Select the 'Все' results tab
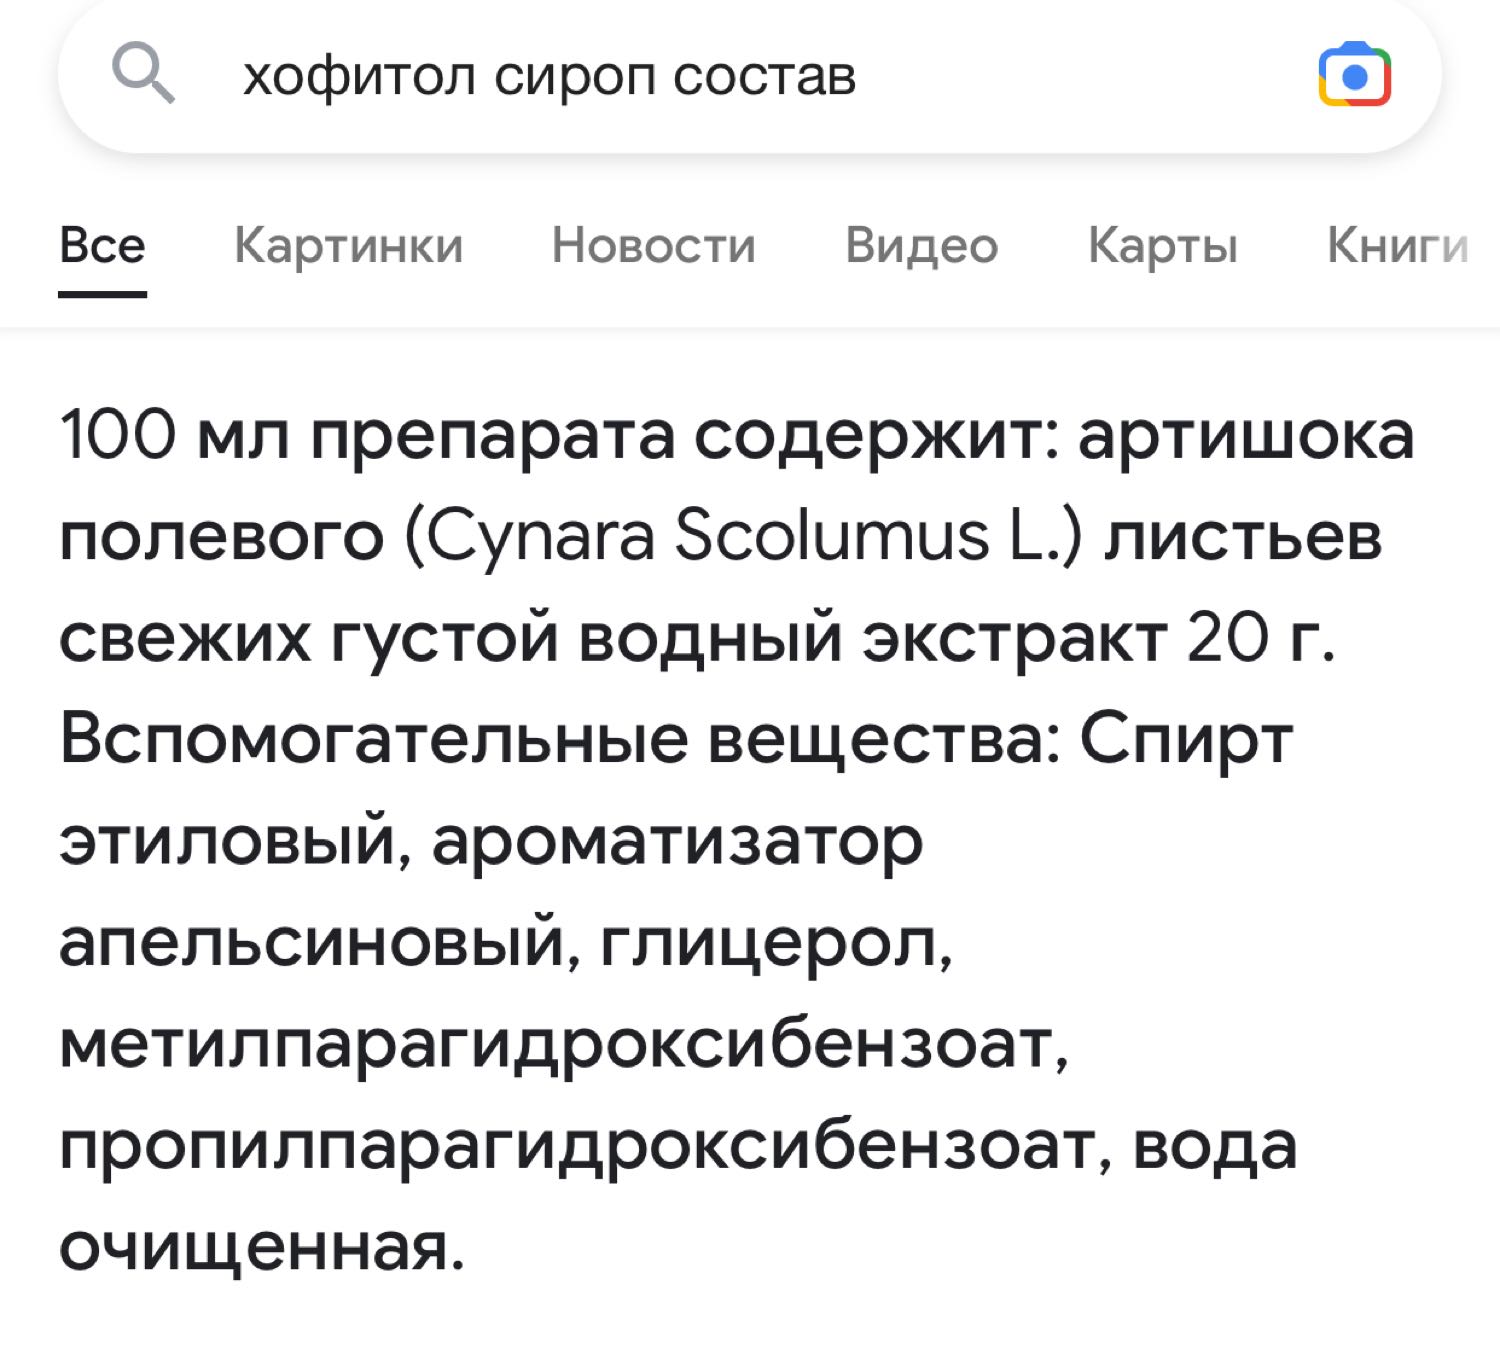 point(102,245)
